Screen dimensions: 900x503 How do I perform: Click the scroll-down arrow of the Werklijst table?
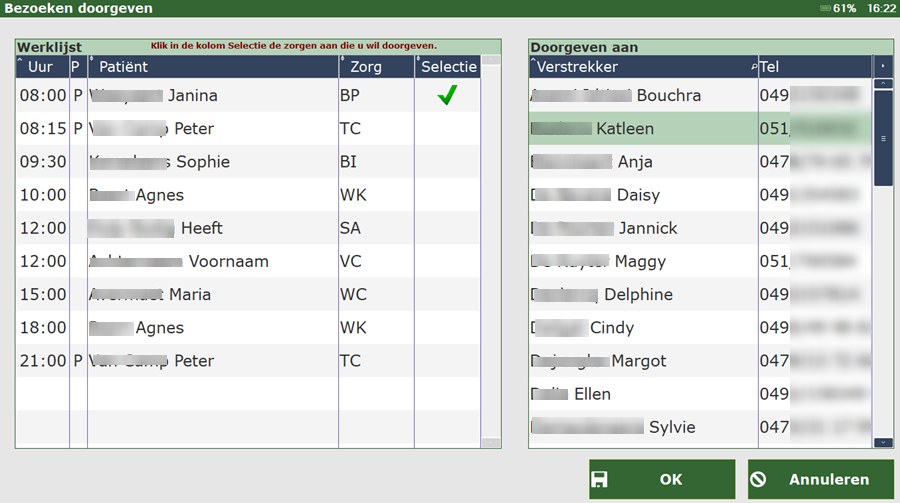491,442
